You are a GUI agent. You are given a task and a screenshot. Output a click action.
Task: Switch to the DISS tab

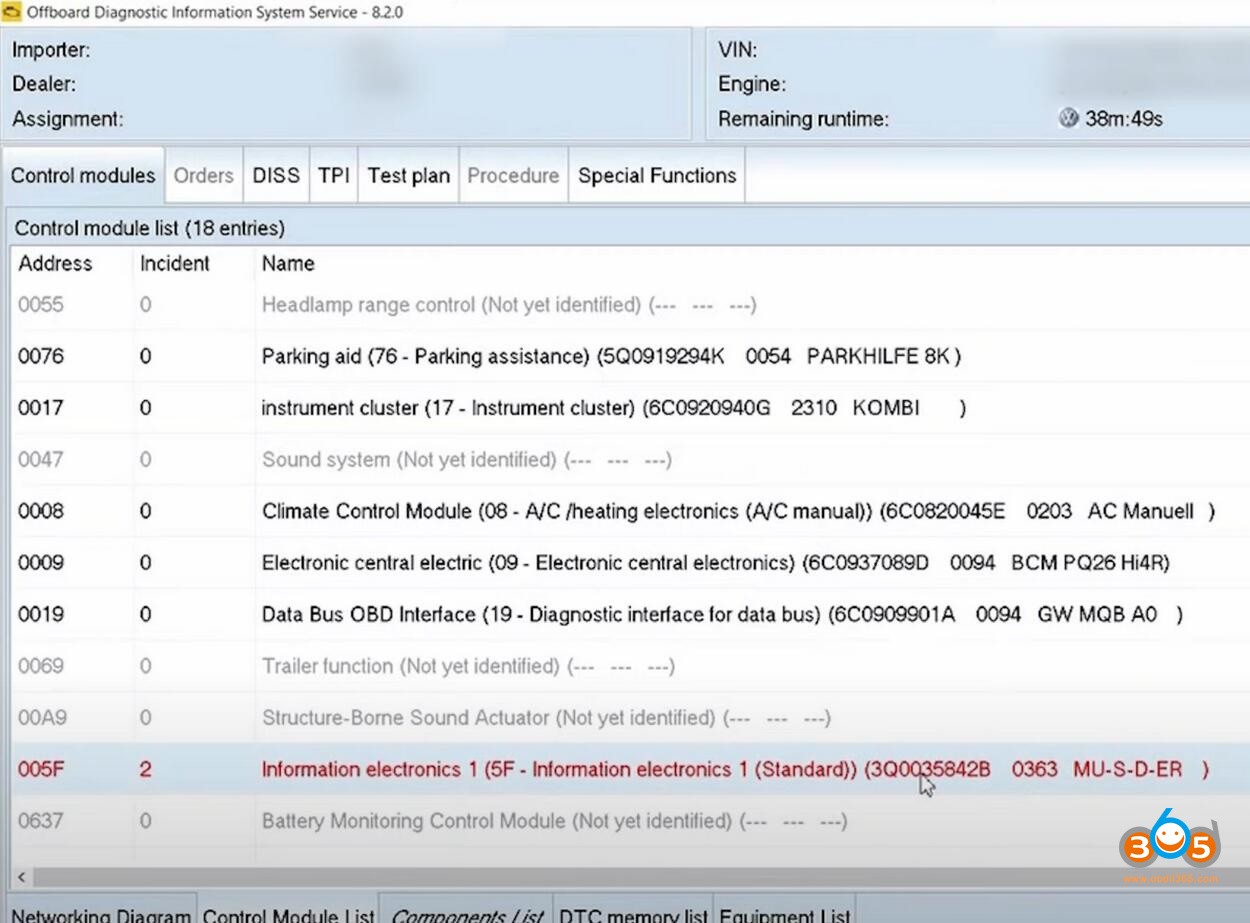pos(276,176)
